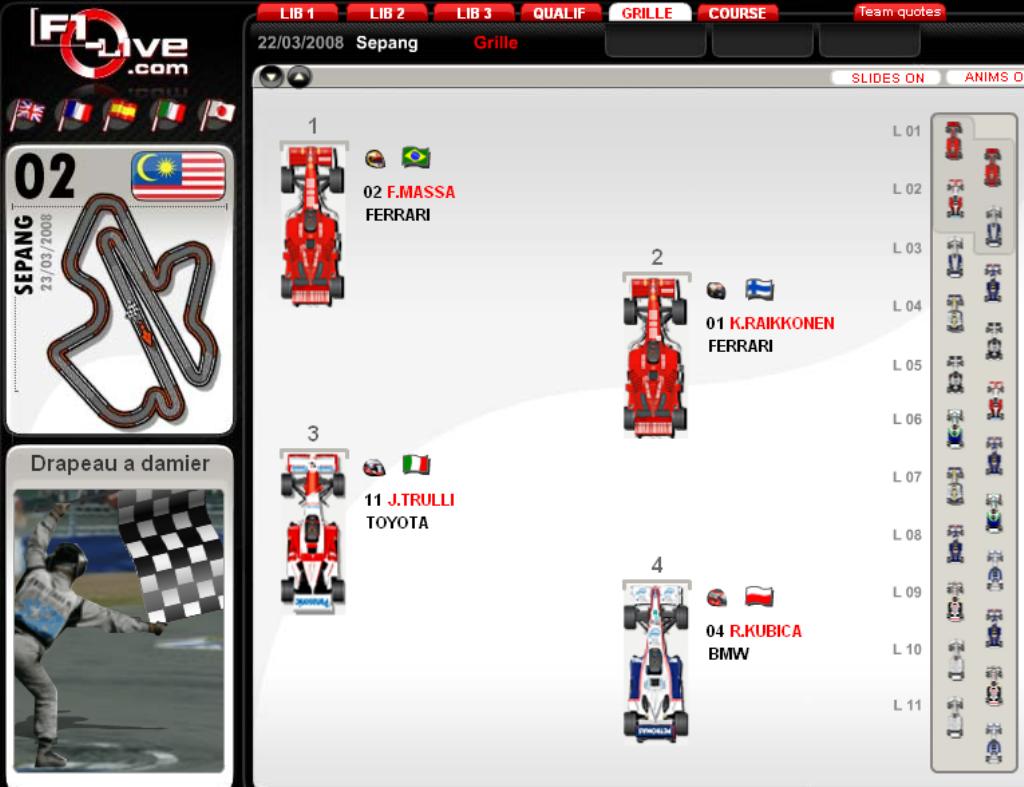Click F.Massa's Ferrari car on grid

(312, 223)
